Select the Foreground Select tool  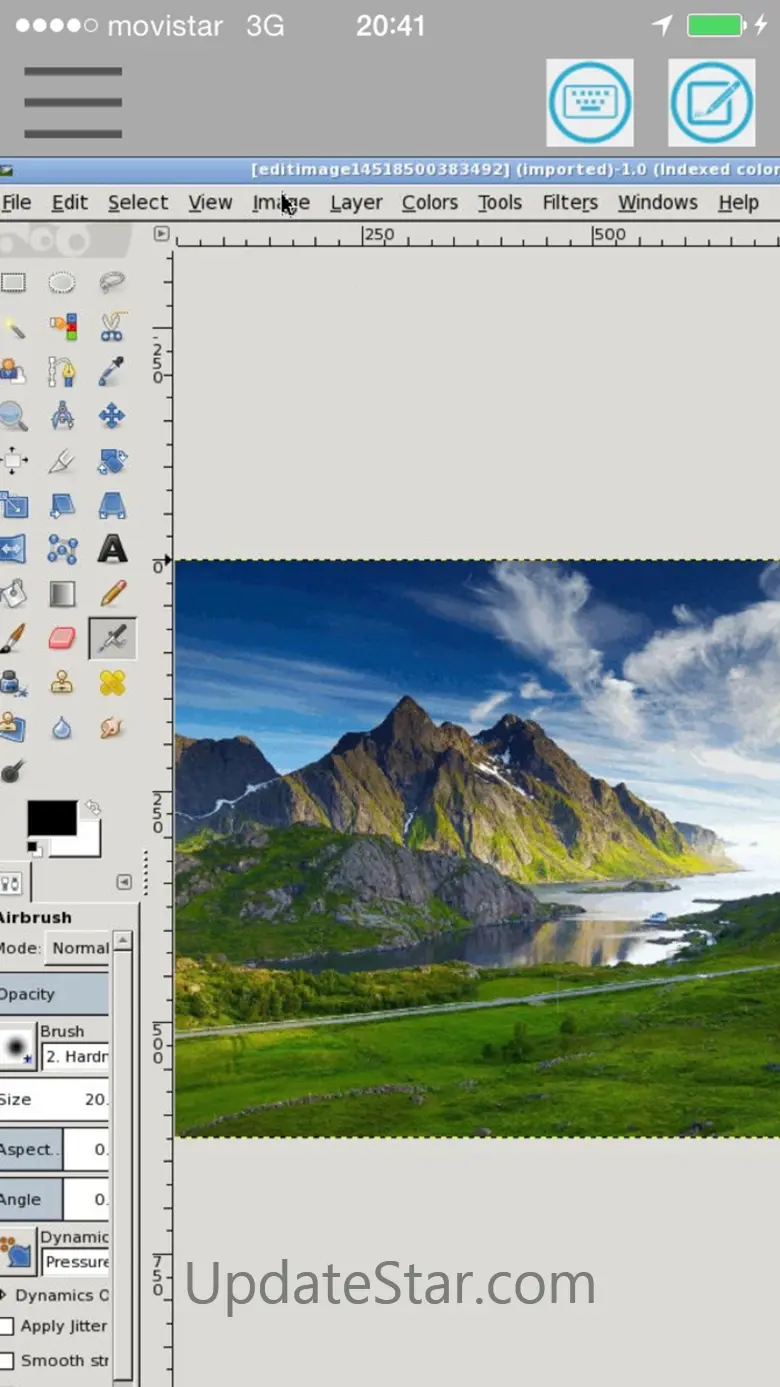12,371
